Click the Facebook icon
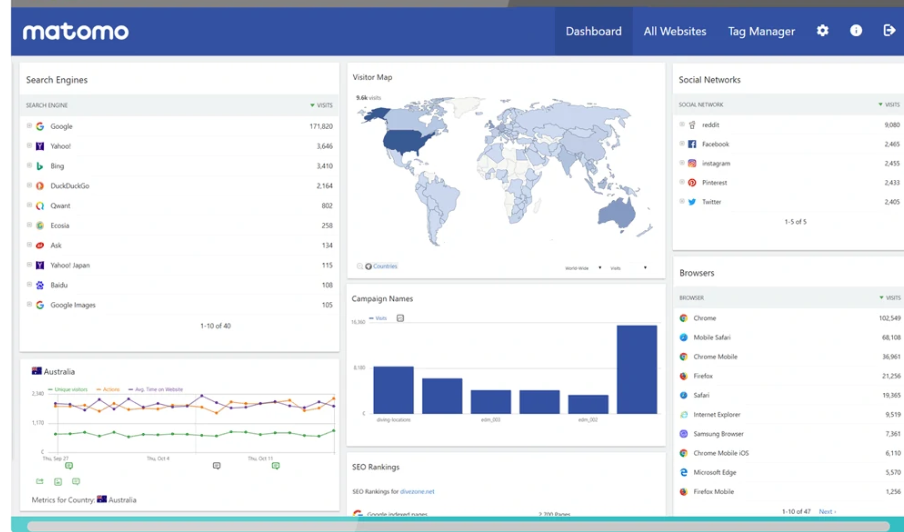Screen dimensions: 904x532 tap(692, 144)
